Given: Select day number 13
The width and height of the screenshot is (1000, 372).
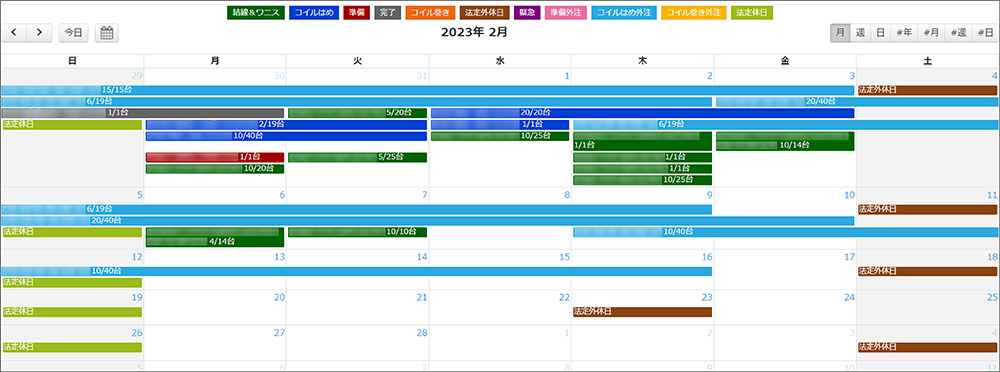Looking at the screenshot, I should pos(279,257).
